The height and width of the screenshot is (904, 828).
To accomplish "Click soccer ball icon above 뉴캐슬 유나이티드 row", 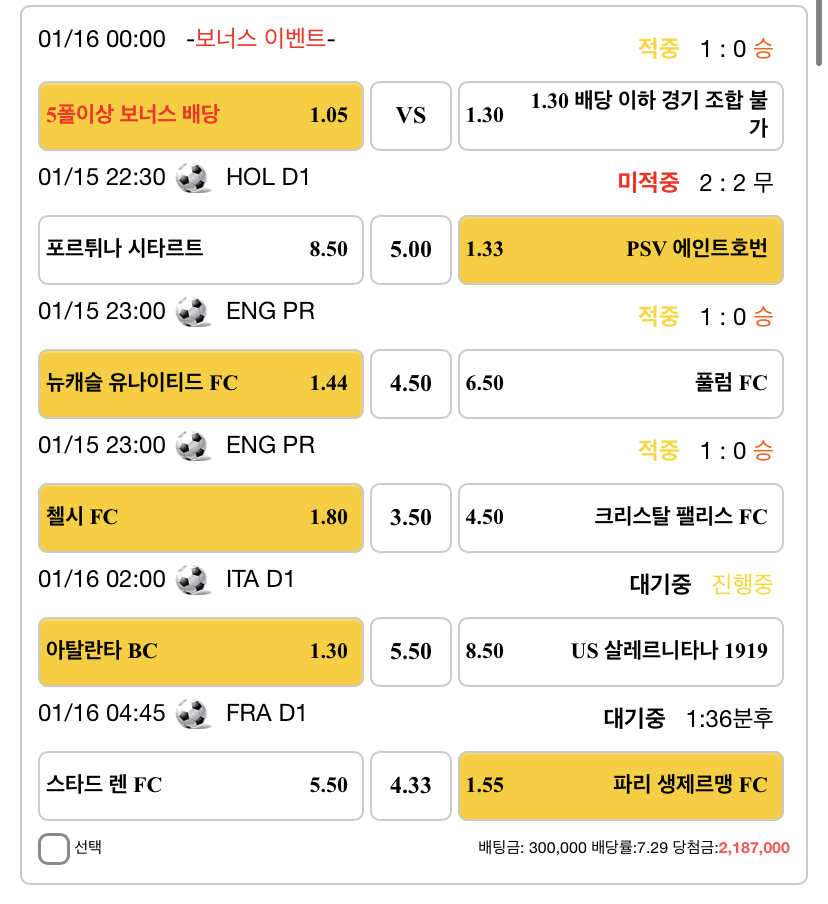I will point(193,312).
